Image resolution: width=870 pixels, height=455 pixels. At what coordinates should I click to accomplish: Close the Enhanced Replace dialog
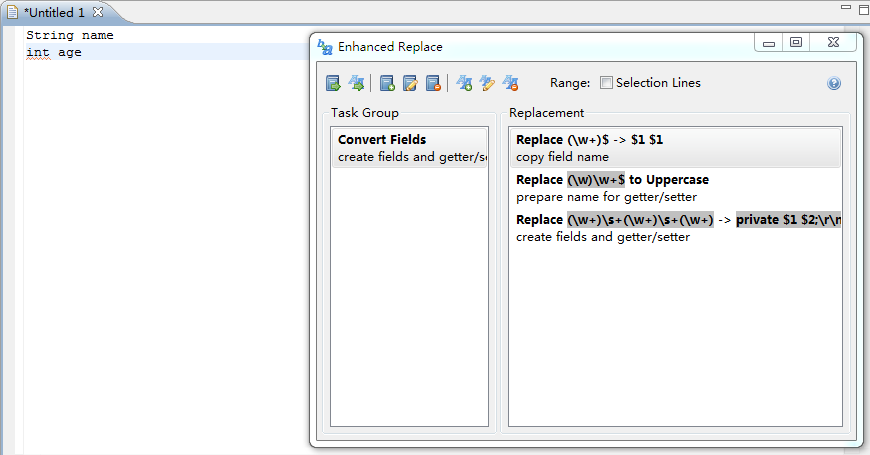point(833,43)
